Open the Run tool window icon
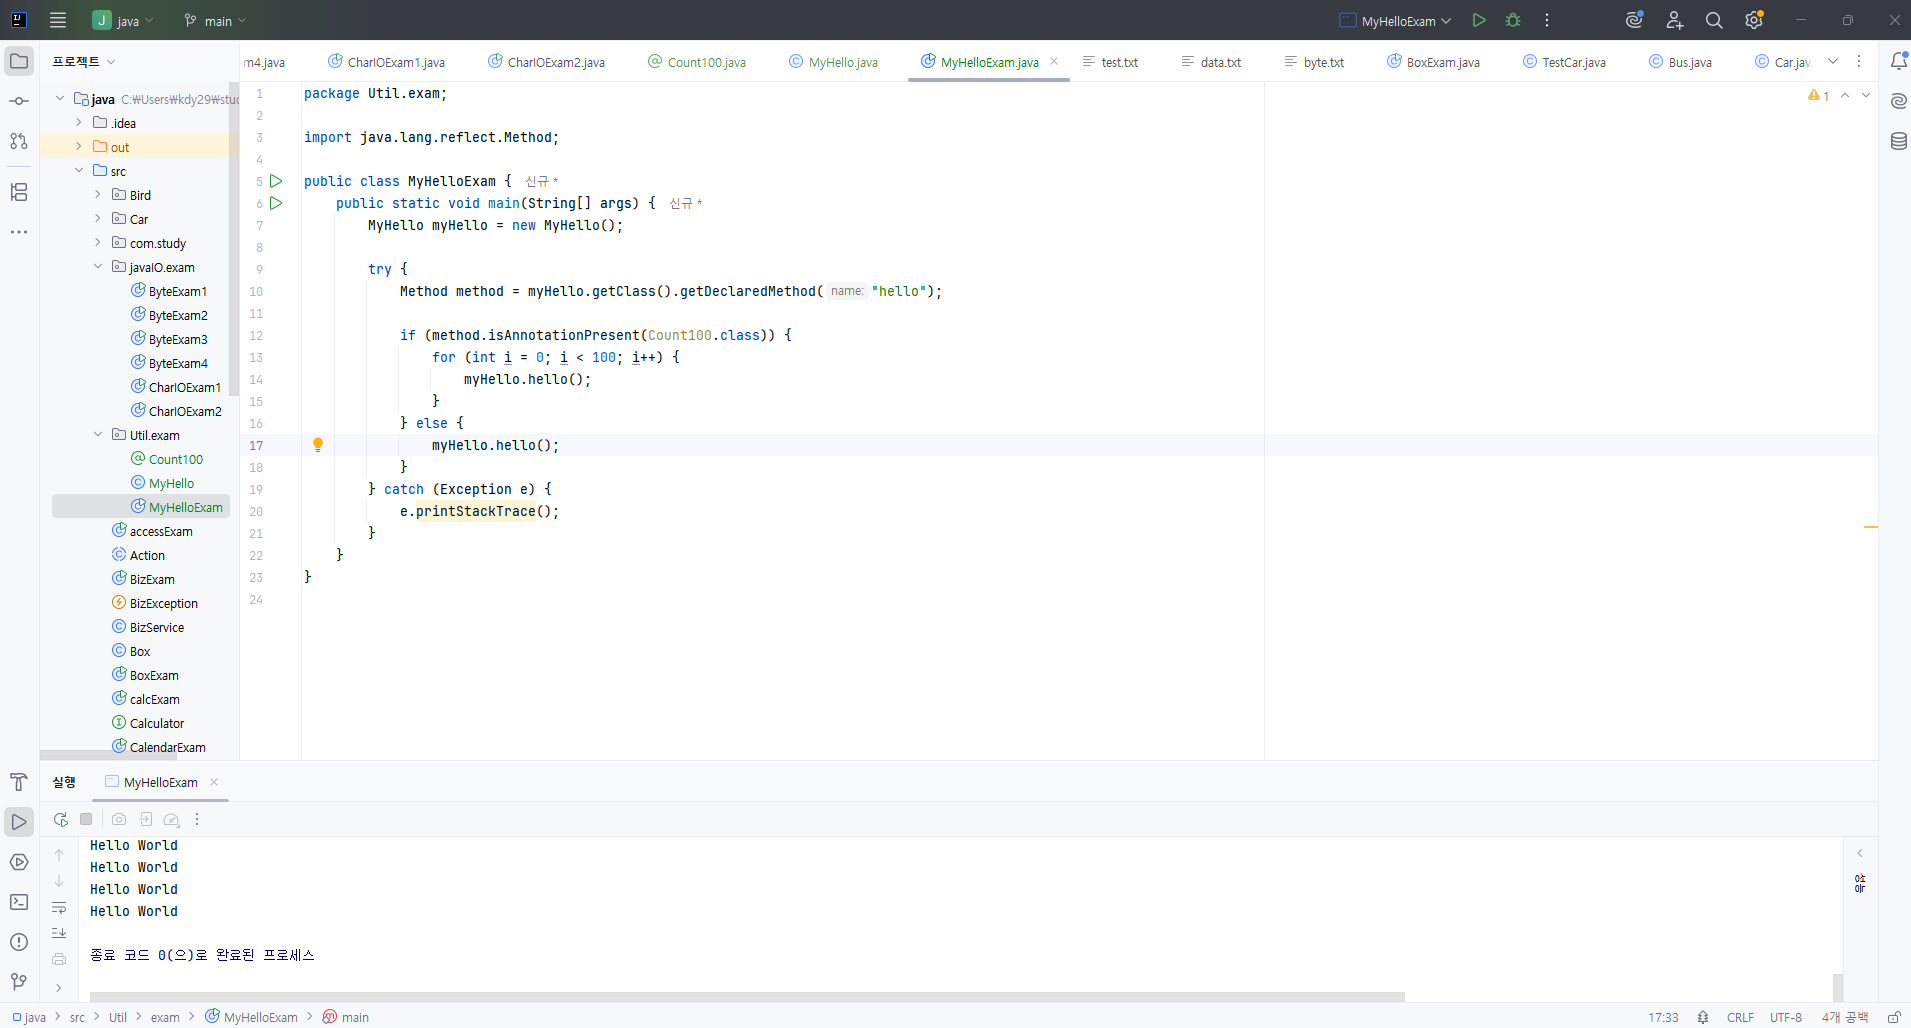The height and width of the screenshot is (1028, 1911). coord(19,822)
